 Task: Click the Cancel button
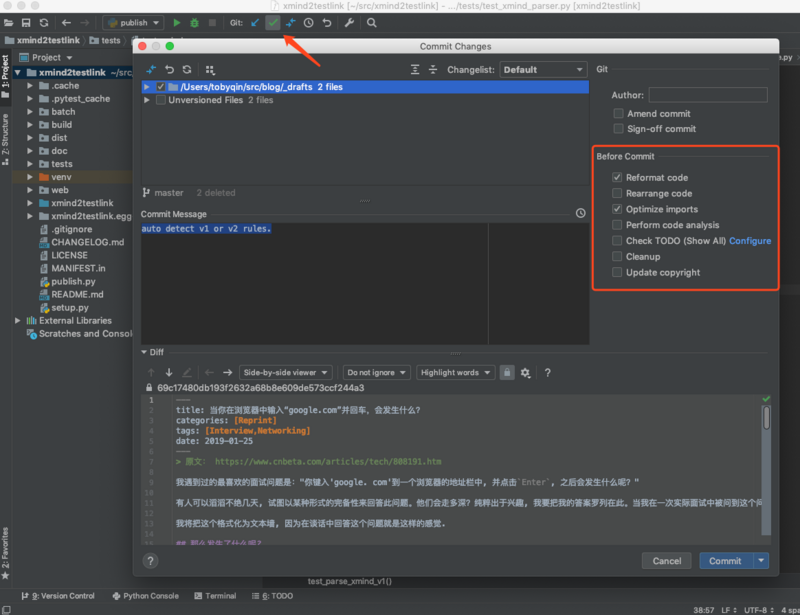[x=667, y=560]
